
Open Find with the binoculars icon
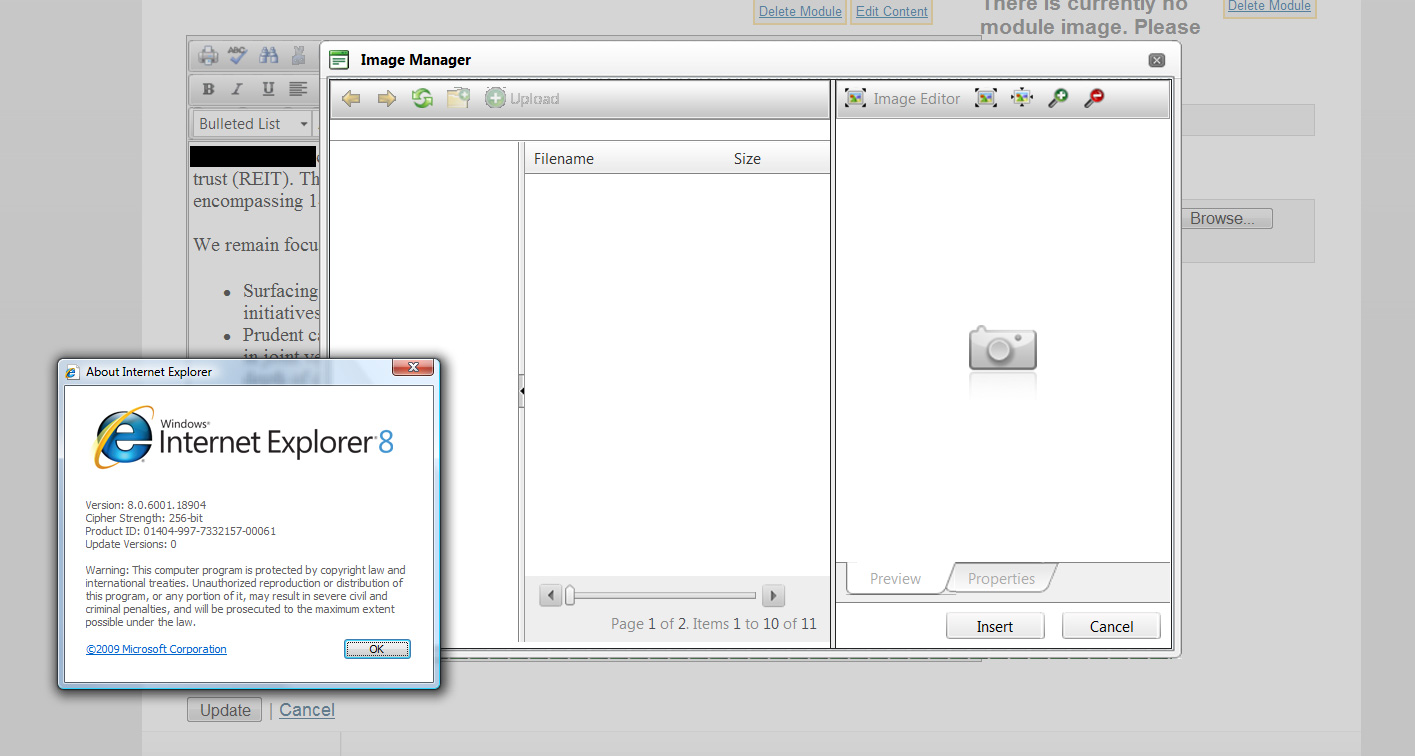click(268, 55)
